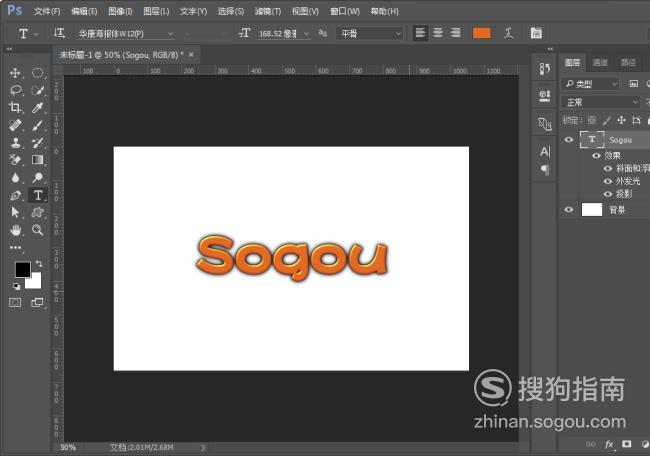This screenshot has width=650, height=456.
Task: Select the Pen tool
Action: (15, 195)
